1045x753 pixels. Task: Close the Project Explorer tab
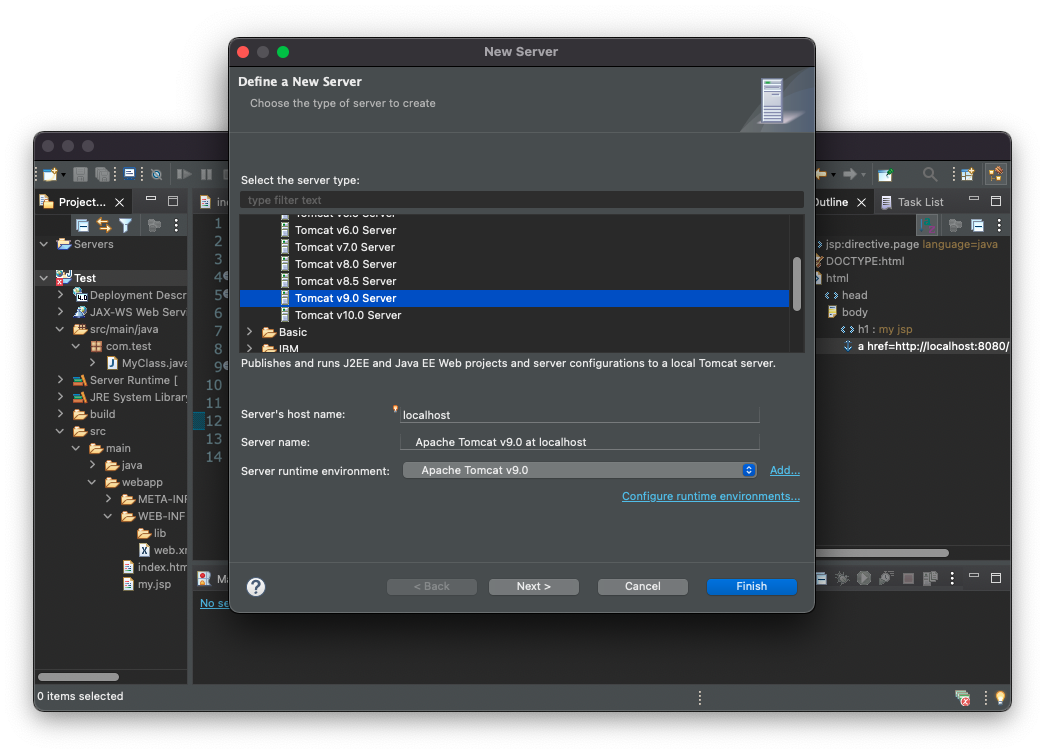coord(119,202)
